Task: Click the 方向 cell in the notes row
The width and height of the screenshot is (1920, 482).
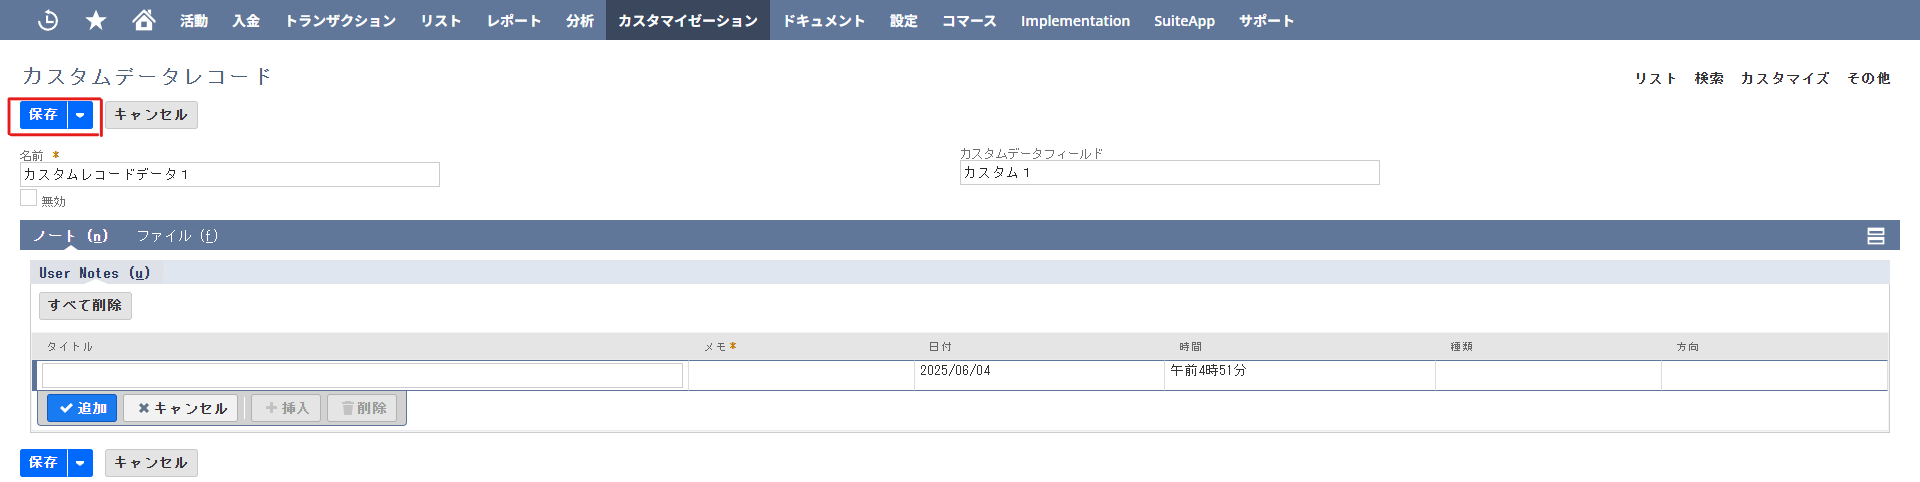Action: pos(1774,375)
